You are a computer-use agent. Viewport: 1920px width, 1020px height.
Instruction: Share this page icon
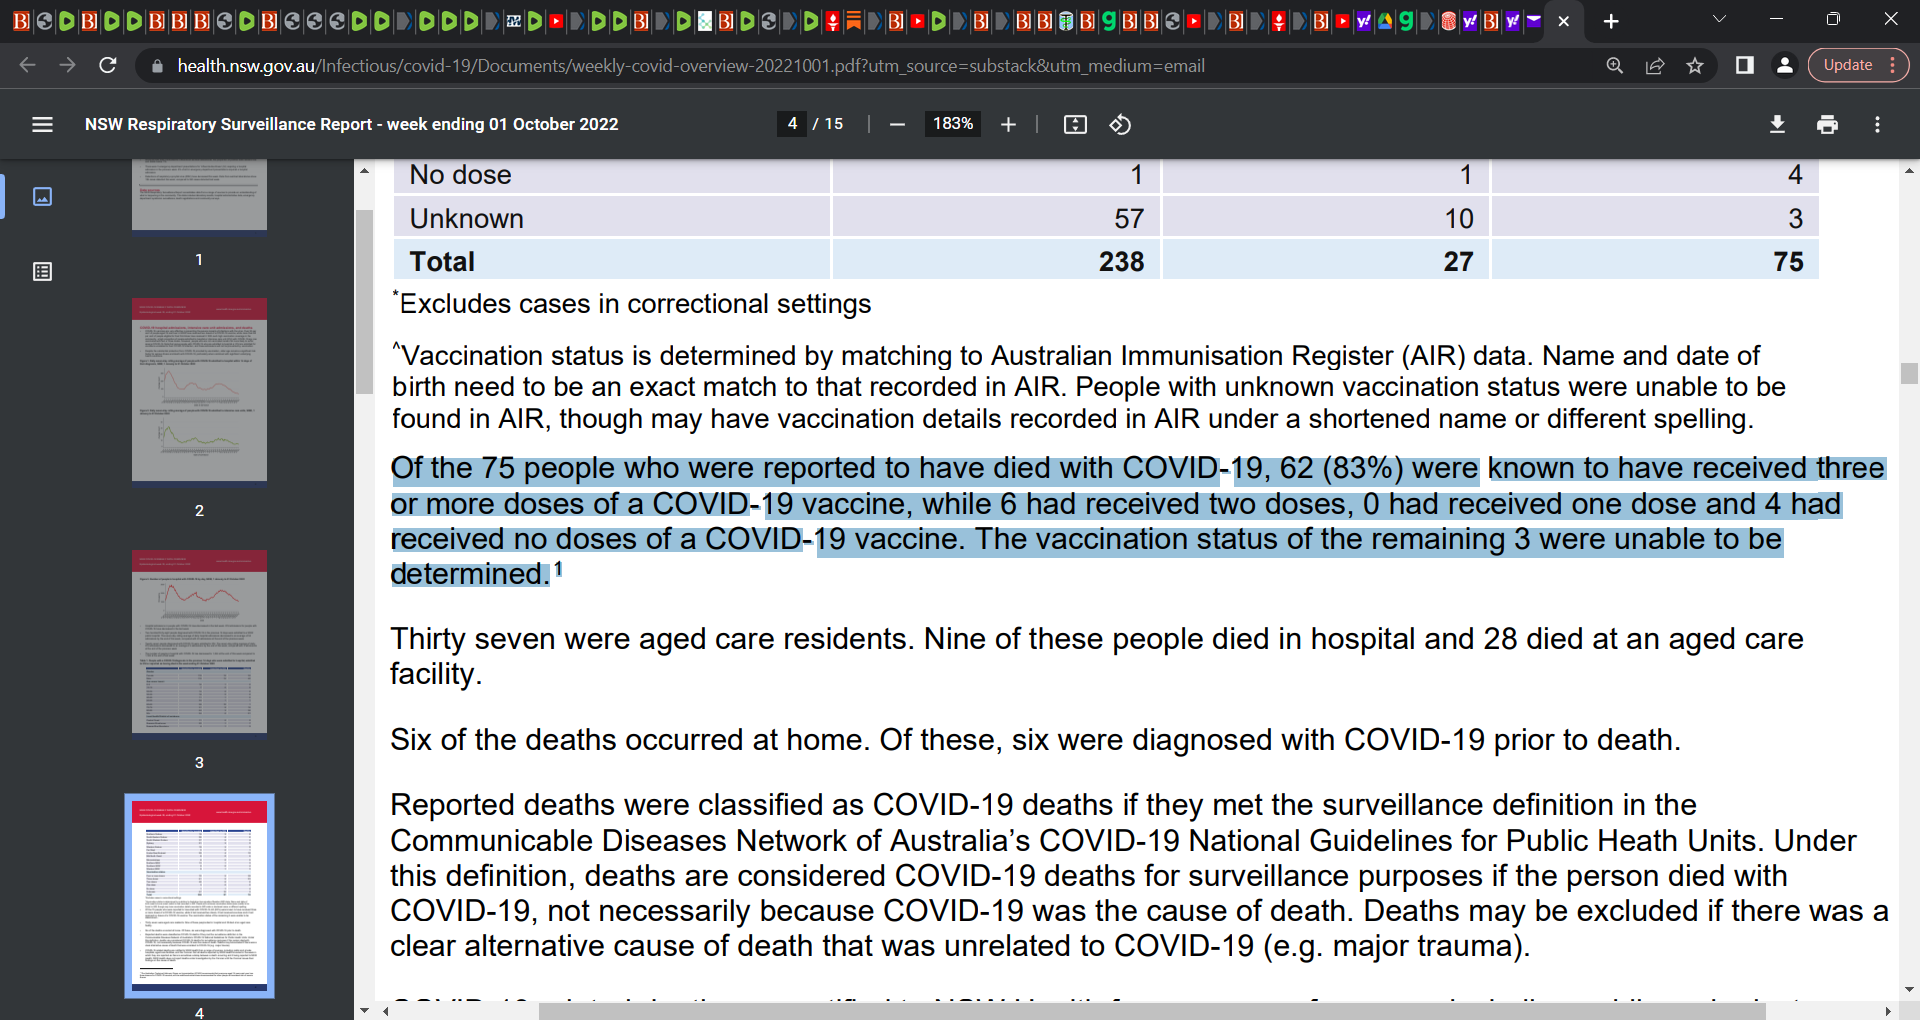pyautogui.click(x=1655, y=65)
